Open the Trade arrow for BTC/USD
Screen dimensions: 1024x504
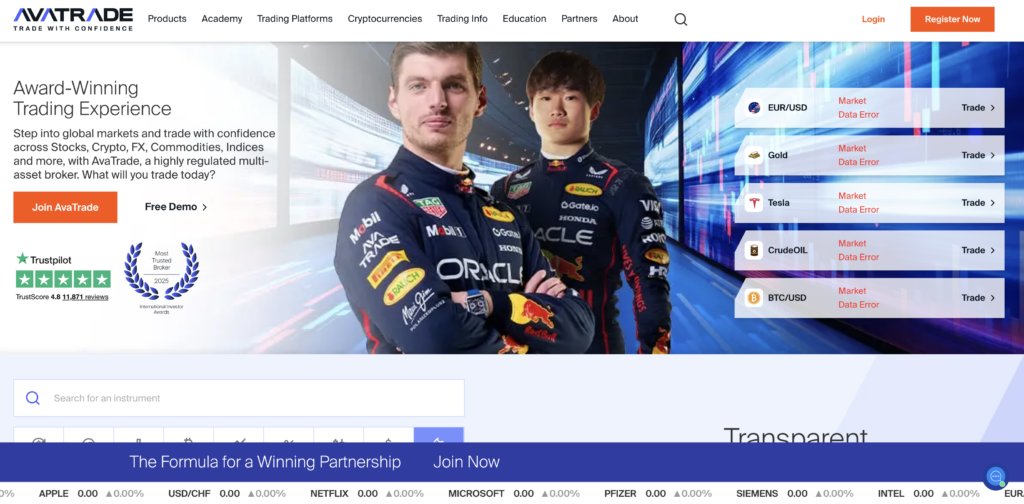pos(978,298)
